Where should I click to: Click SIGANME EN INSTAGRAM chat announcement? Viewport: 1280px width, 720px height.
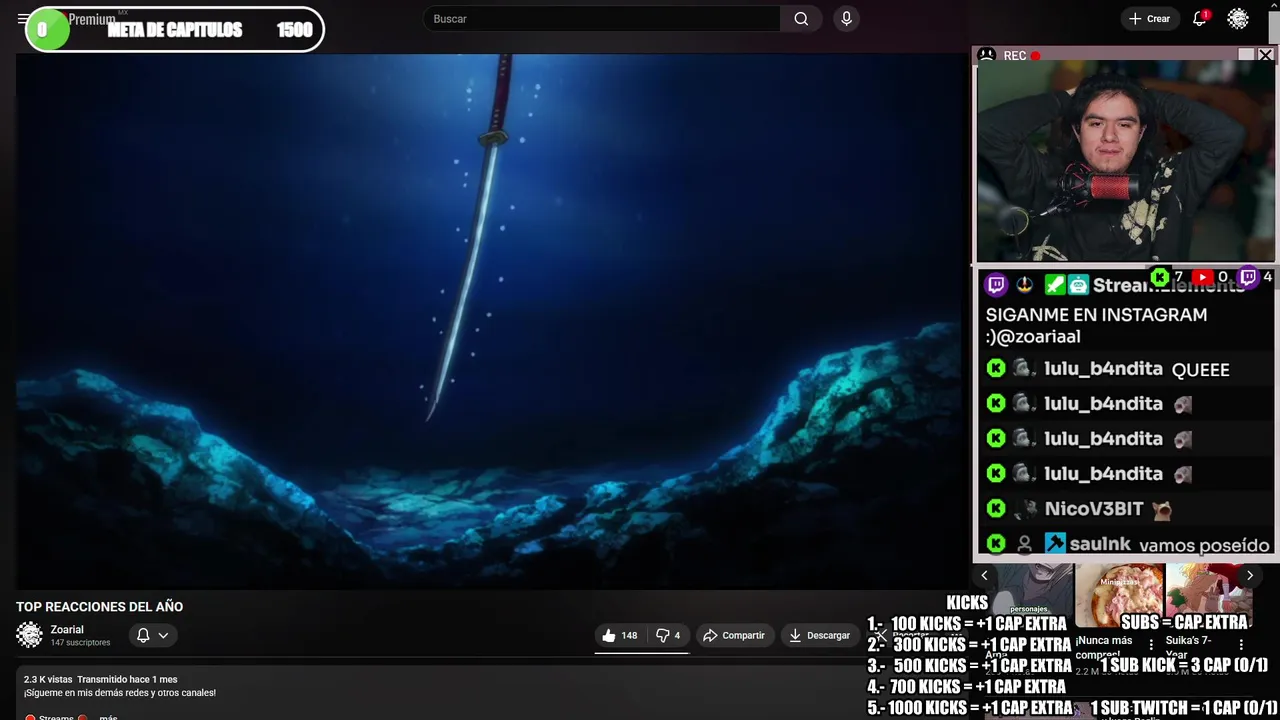[x=1096, y=325]
